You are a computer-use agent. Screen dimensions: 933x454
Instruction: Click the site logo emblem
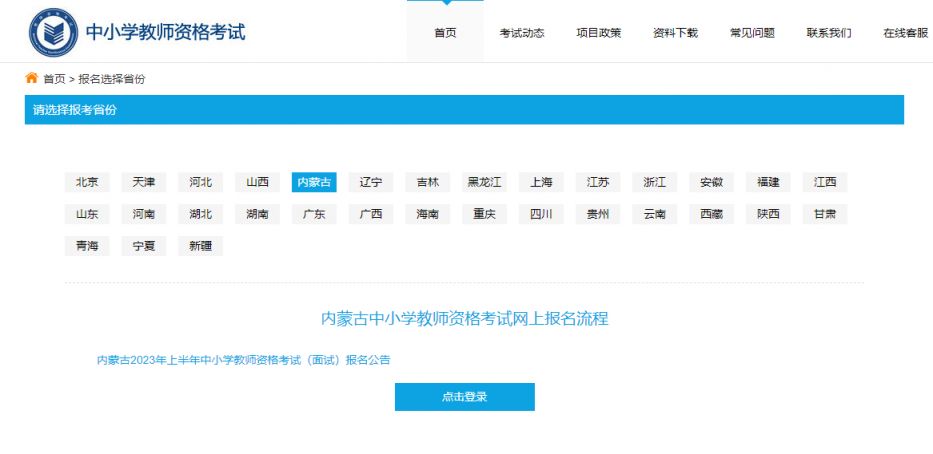point(53,32)
